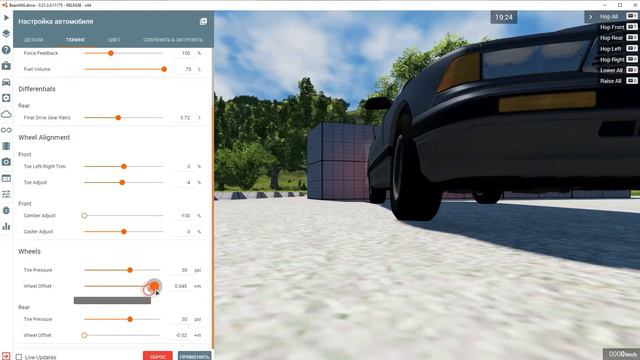Click the Force Feedback value field 100

coord(184,53)
